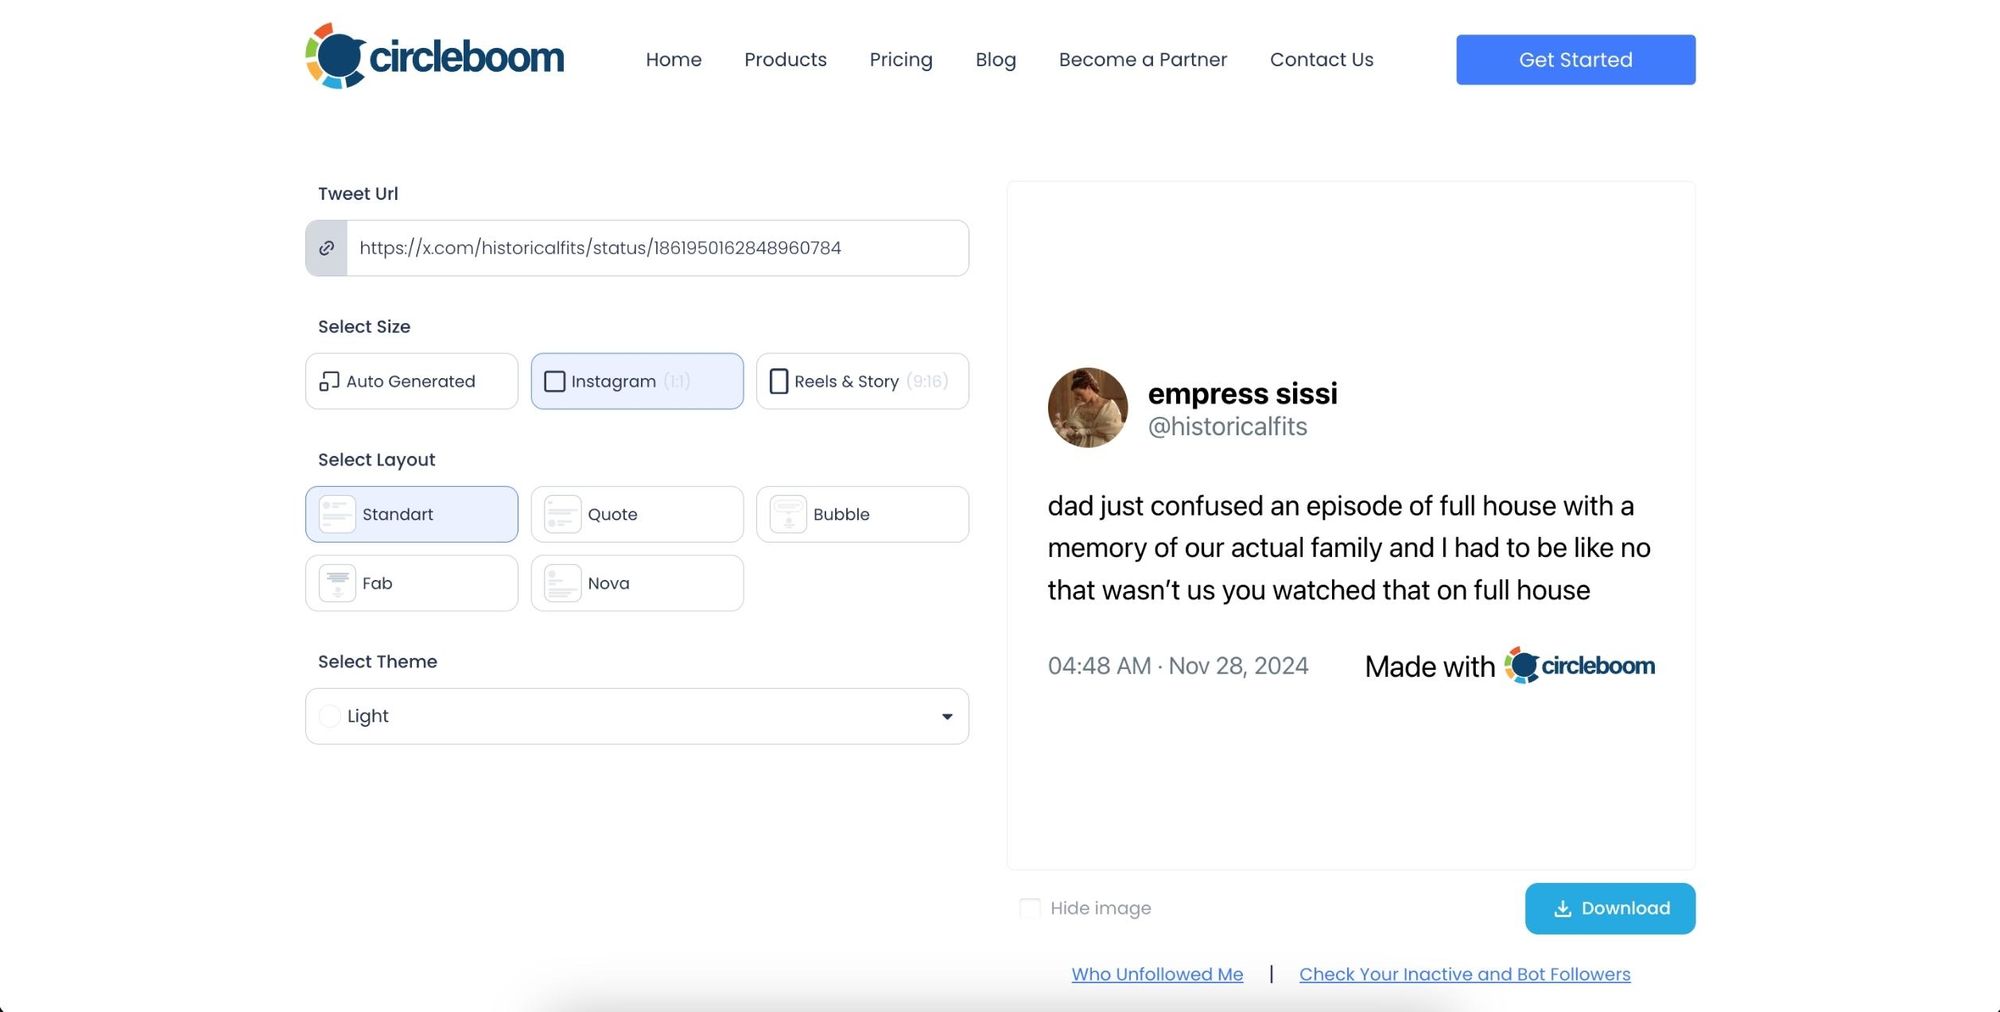Click the Auto Generated size icon
Image resolution: width=2000 pixels, height=1012 pixels.
click(329, 381)
